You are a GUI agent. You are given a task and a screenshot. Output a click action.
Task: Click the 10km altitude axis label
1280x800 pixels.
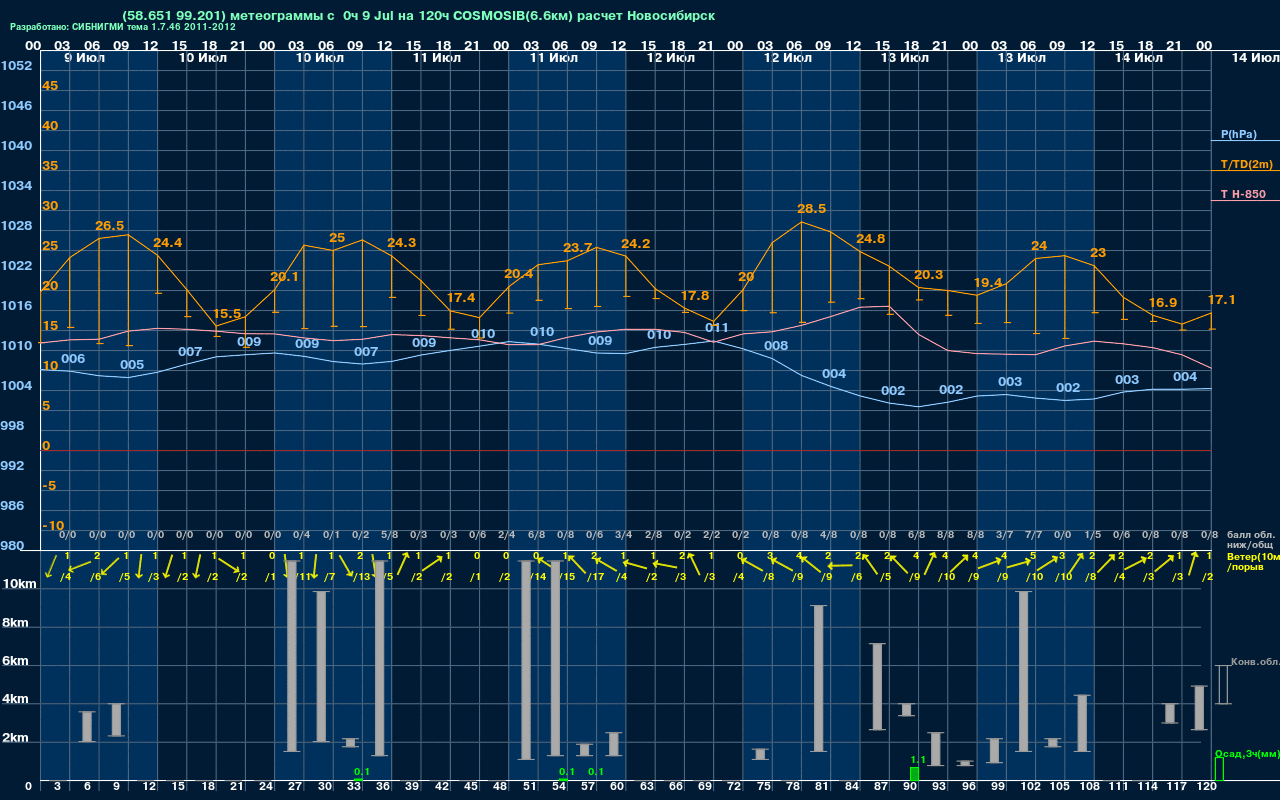(20, 584)
